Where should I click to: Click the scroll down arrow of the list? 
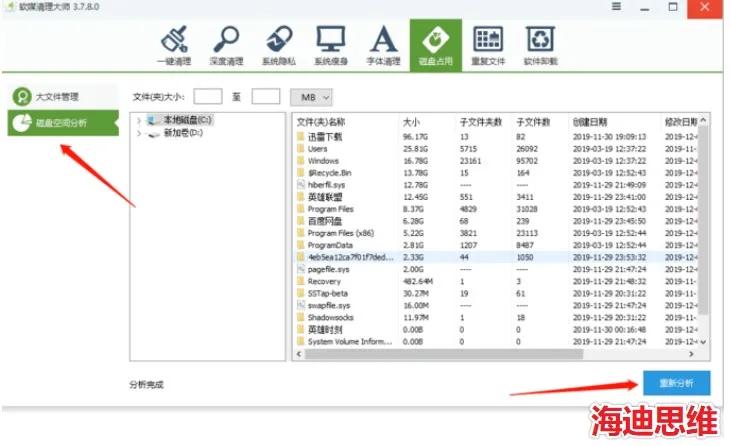703,342
